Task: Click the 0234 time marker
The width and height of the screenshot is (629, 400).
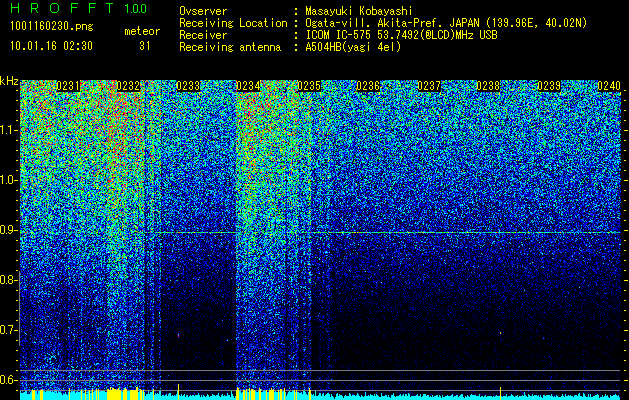Action: click(248, 86)
